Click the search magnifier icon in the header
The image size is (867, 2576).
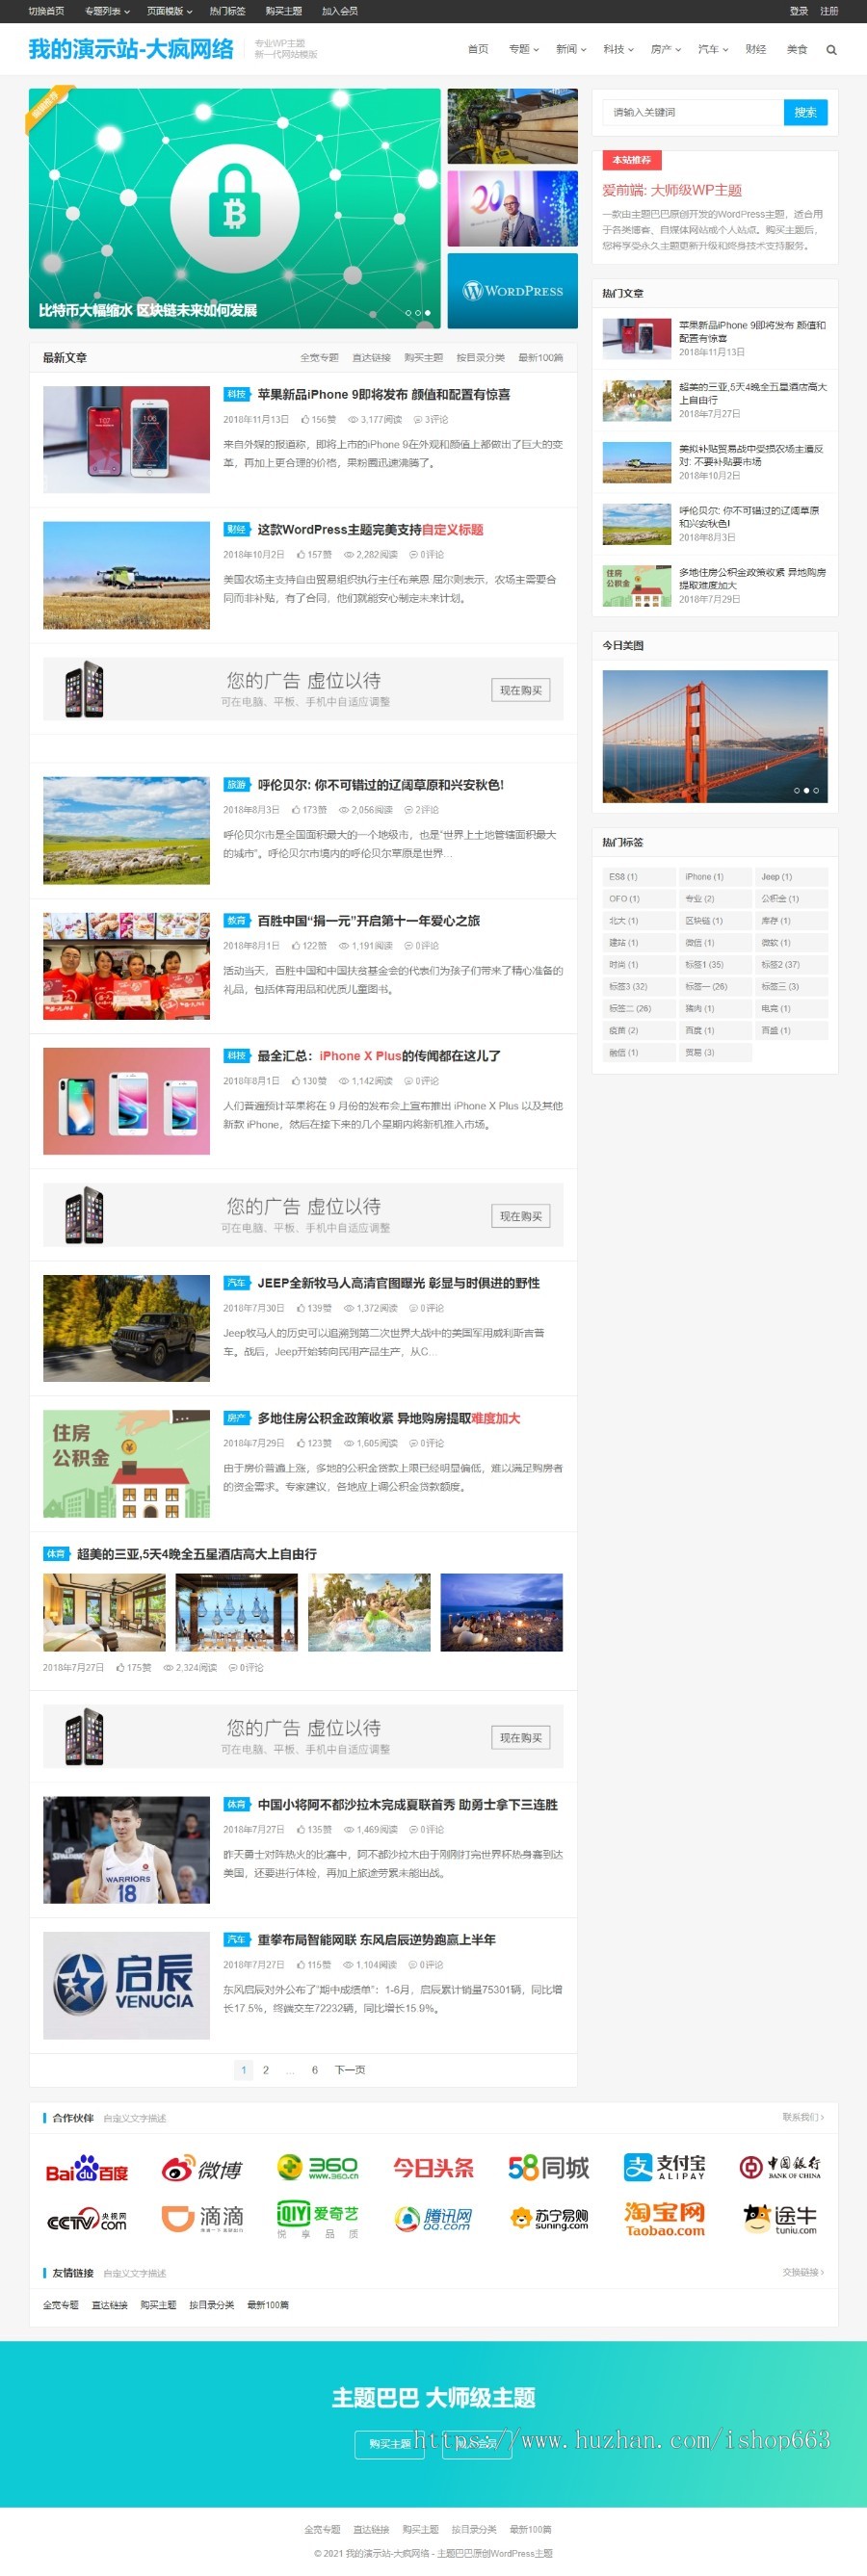[x=831, y=50]
